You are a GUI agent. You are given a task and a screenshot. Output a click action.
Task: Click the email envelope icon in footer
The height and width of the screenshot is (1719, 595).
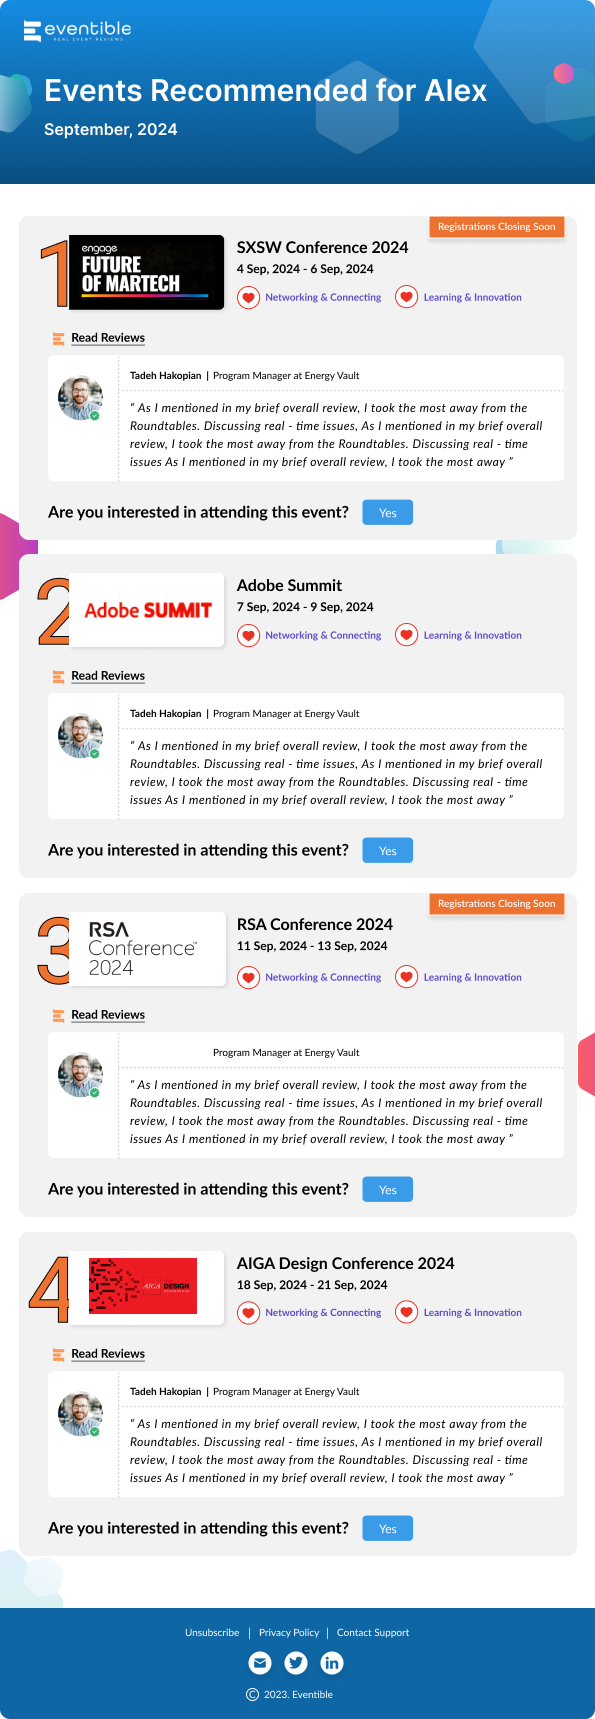click(x=260, y=1663)
